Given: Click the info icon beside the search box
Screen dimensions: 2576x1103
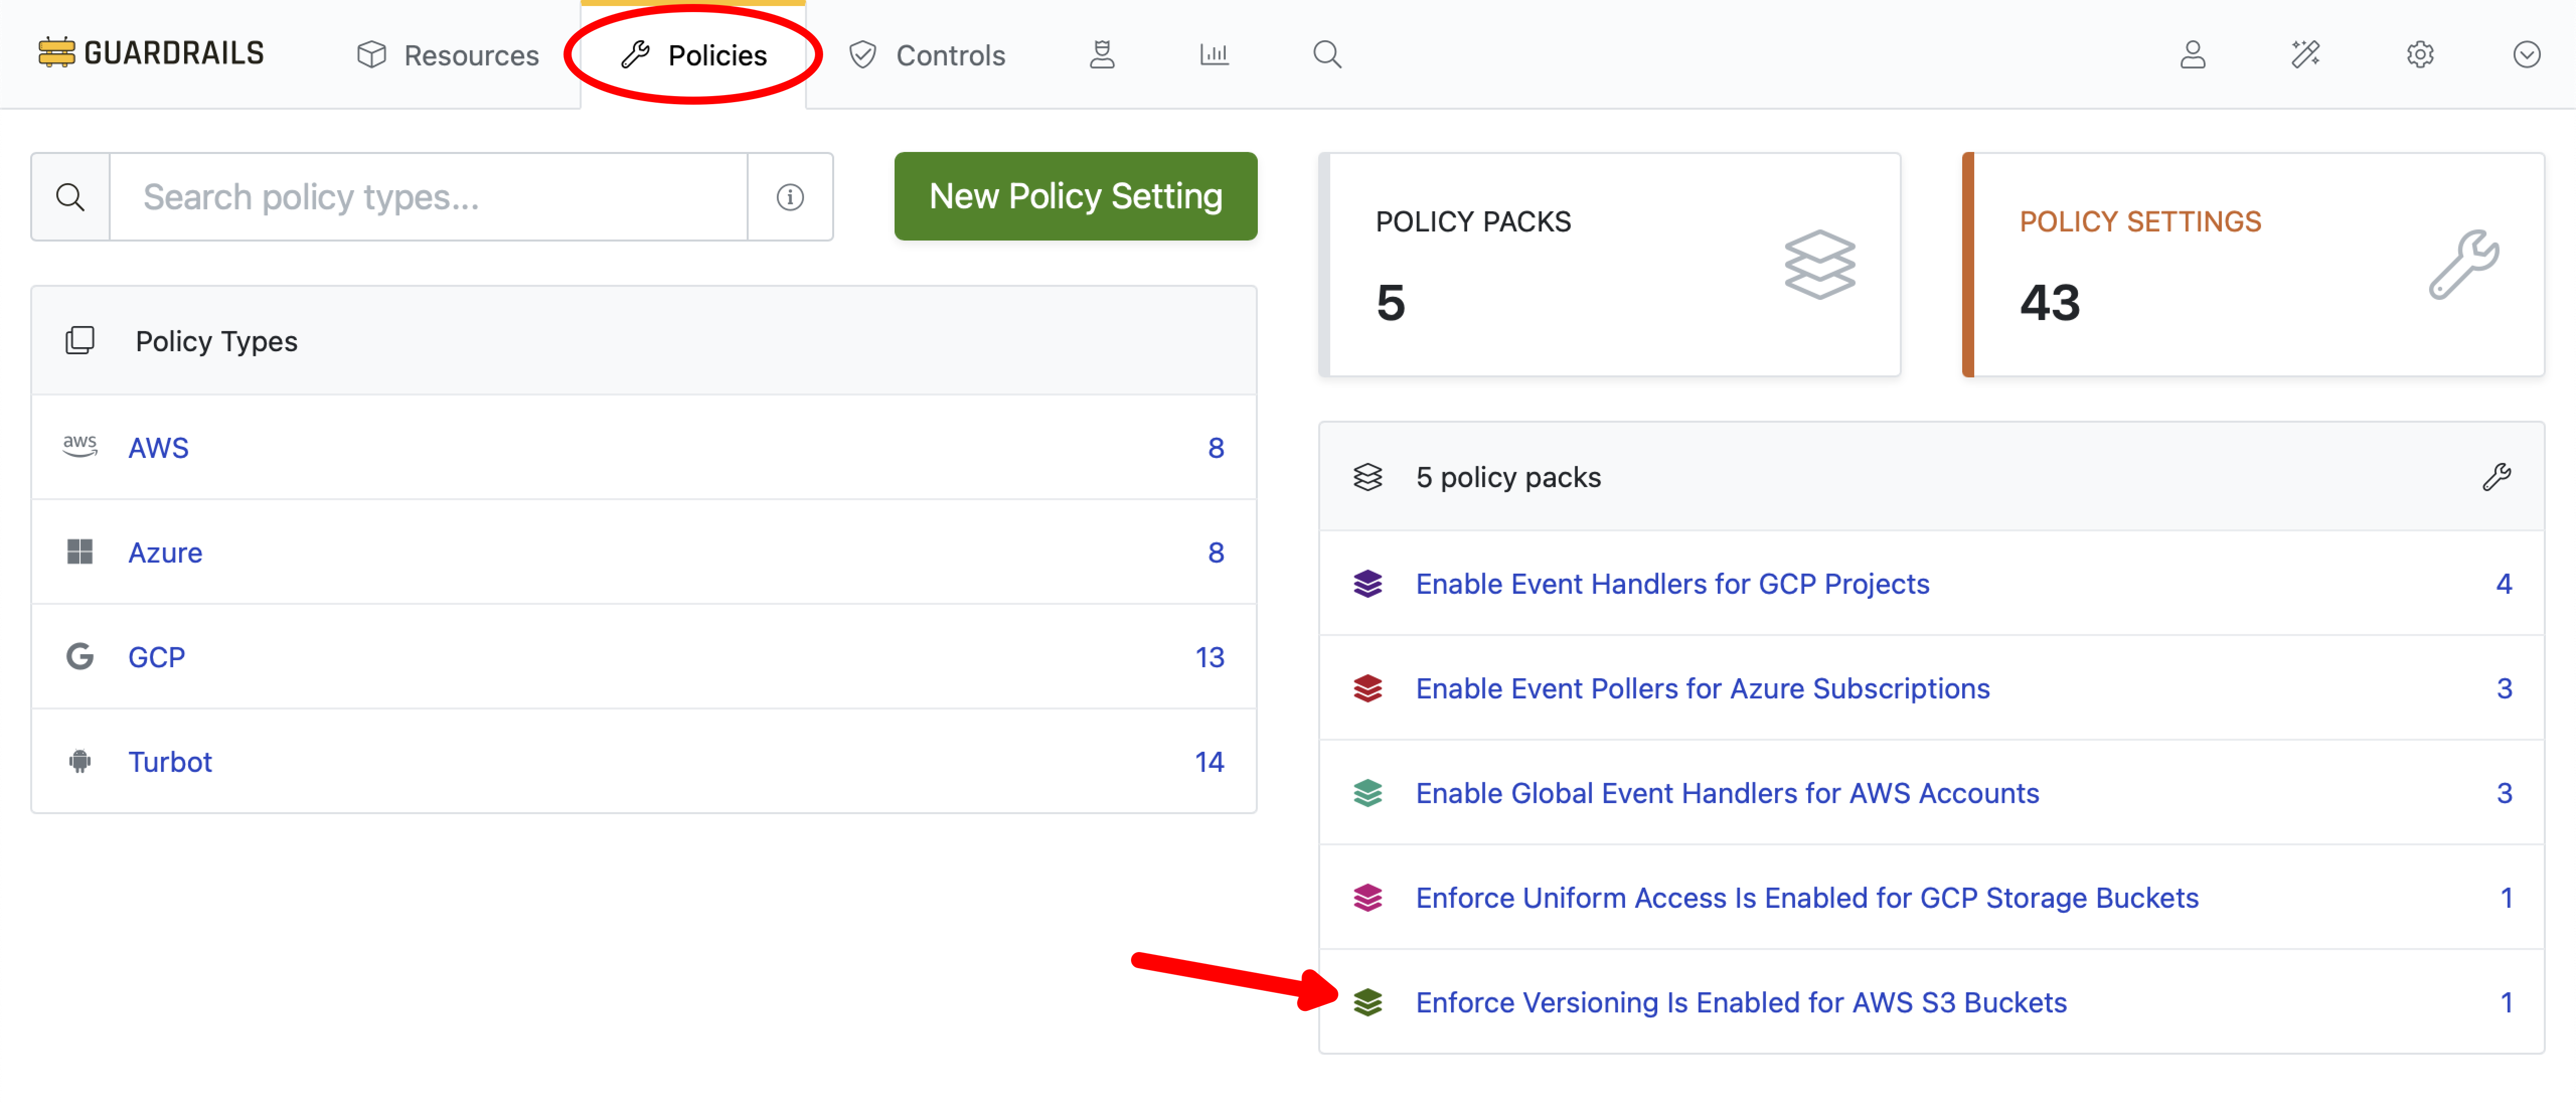Looking at the screenshot, I should (790, 197).
